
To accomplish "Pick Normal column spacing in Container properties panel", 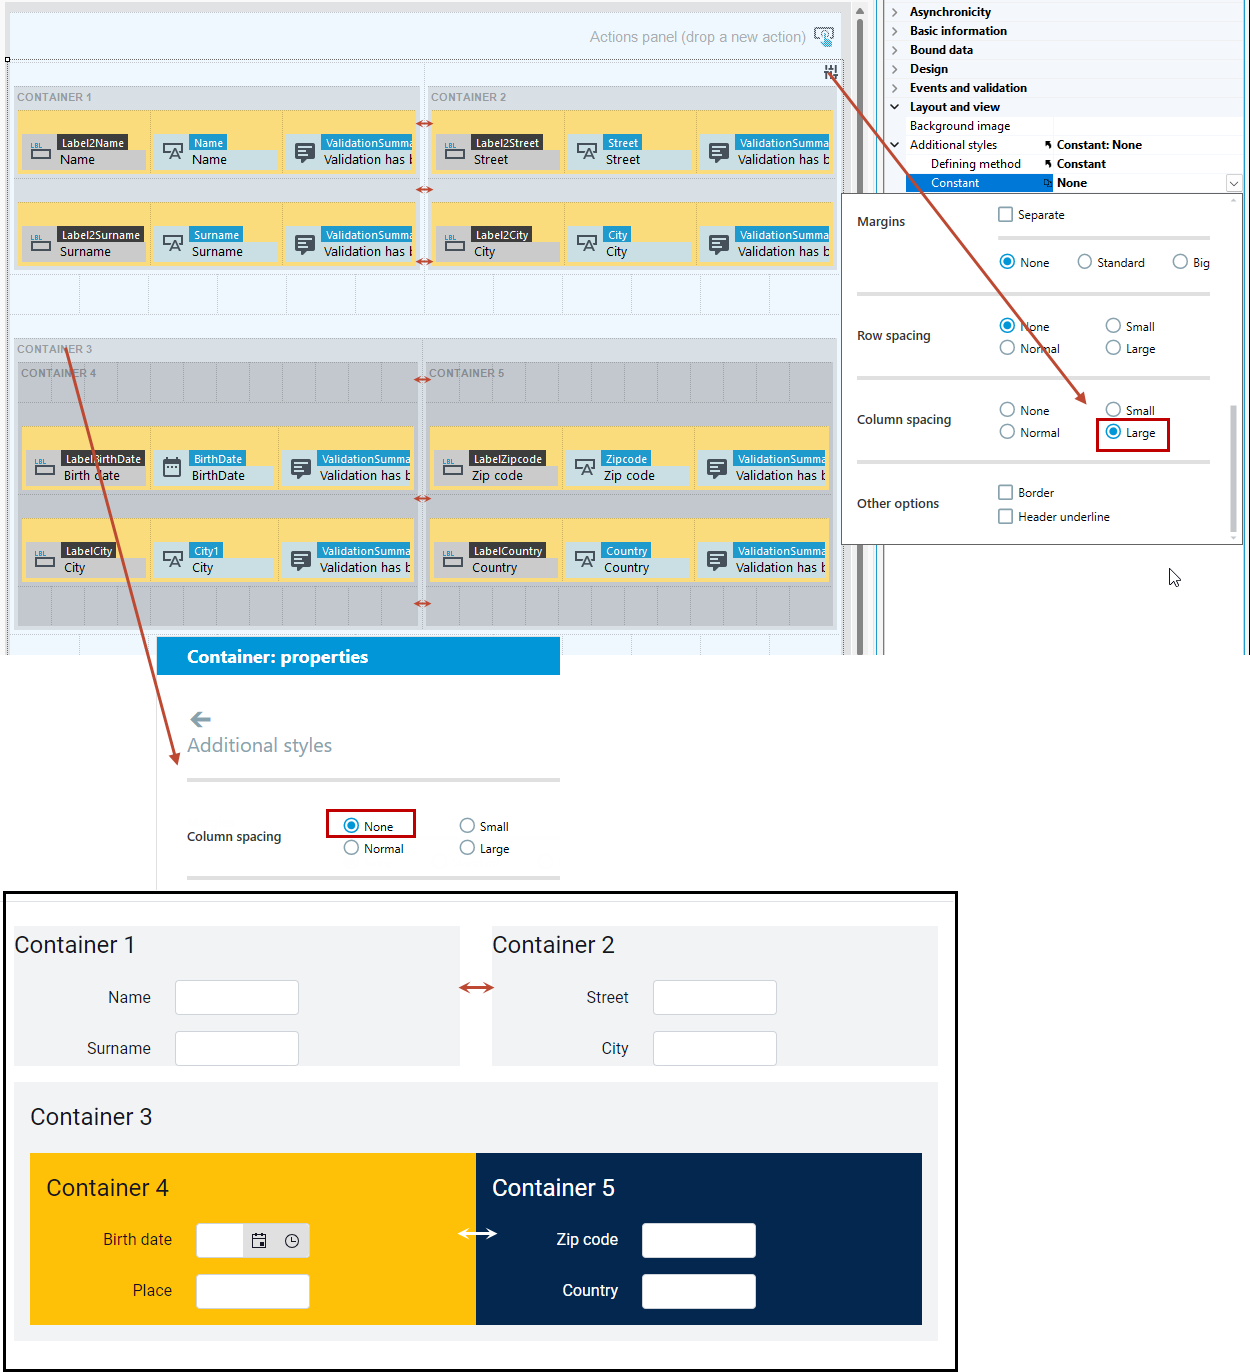I will tap(351, 848).
